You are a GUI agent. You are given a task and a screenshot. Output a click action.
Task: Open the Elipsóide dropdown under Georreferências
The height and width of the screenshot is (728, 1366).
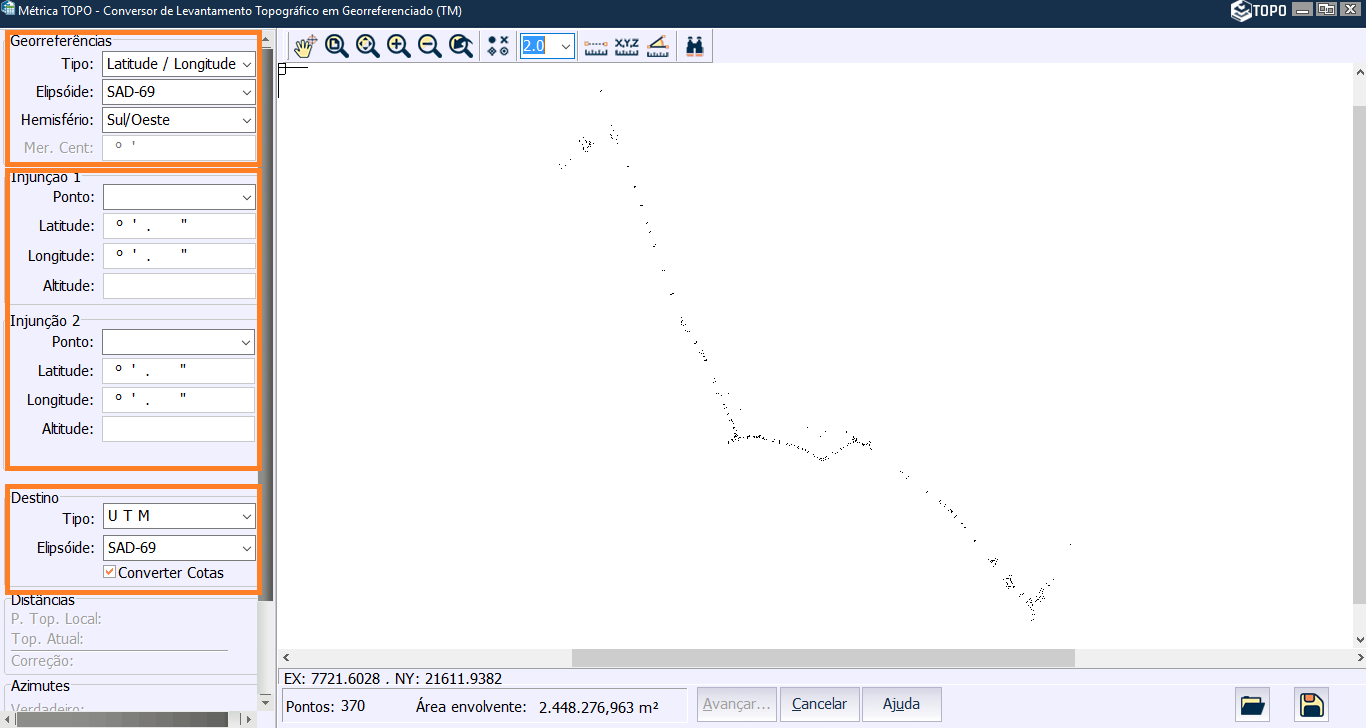point(246,91)
